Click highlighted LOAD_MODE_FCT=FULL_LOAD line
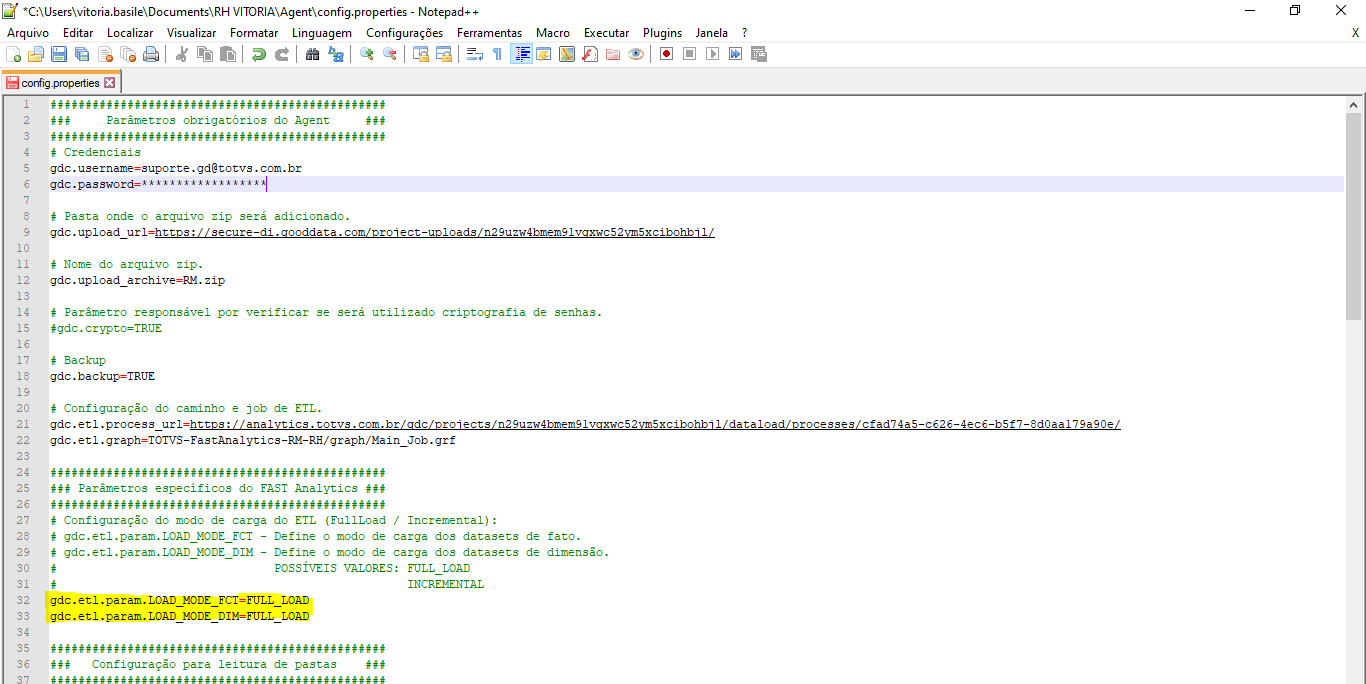This screenshot has width=1366, height=684. [179, 600]
